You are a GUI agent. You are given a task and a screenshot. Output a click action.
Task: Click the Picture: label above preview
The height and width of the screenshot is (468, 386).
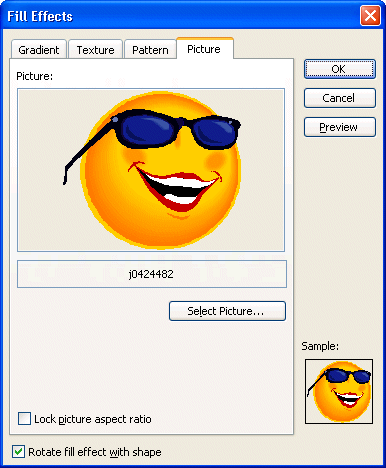tap(35, 76)
